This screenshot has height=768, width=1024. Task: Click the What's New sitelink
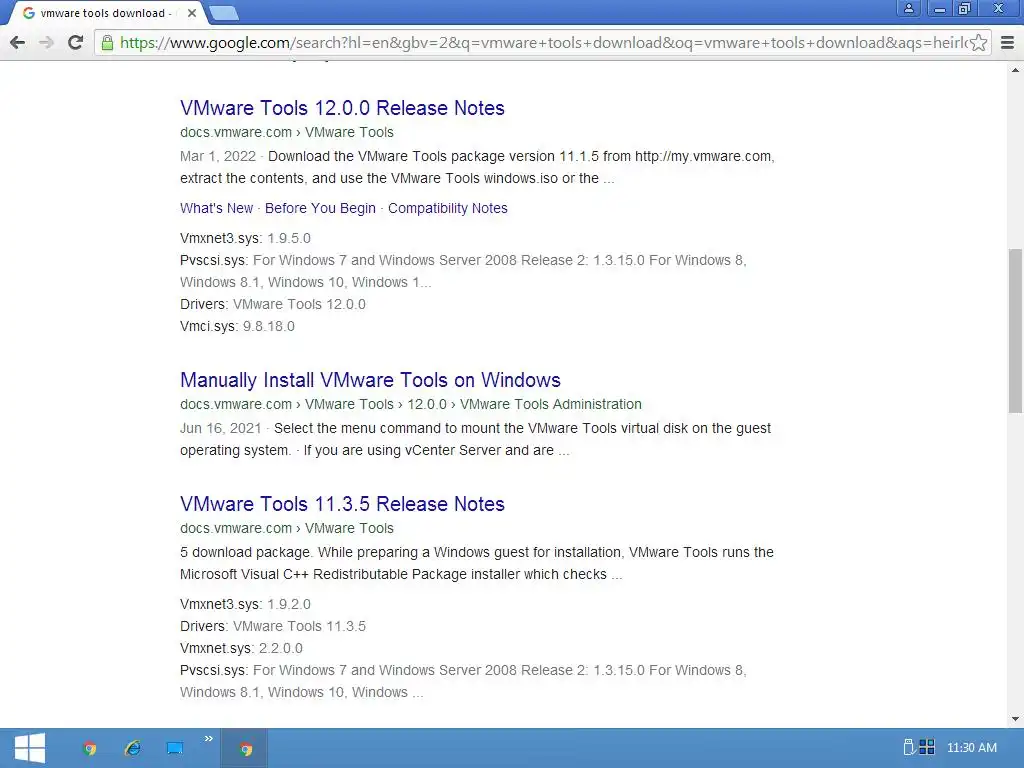pos(216,208)
